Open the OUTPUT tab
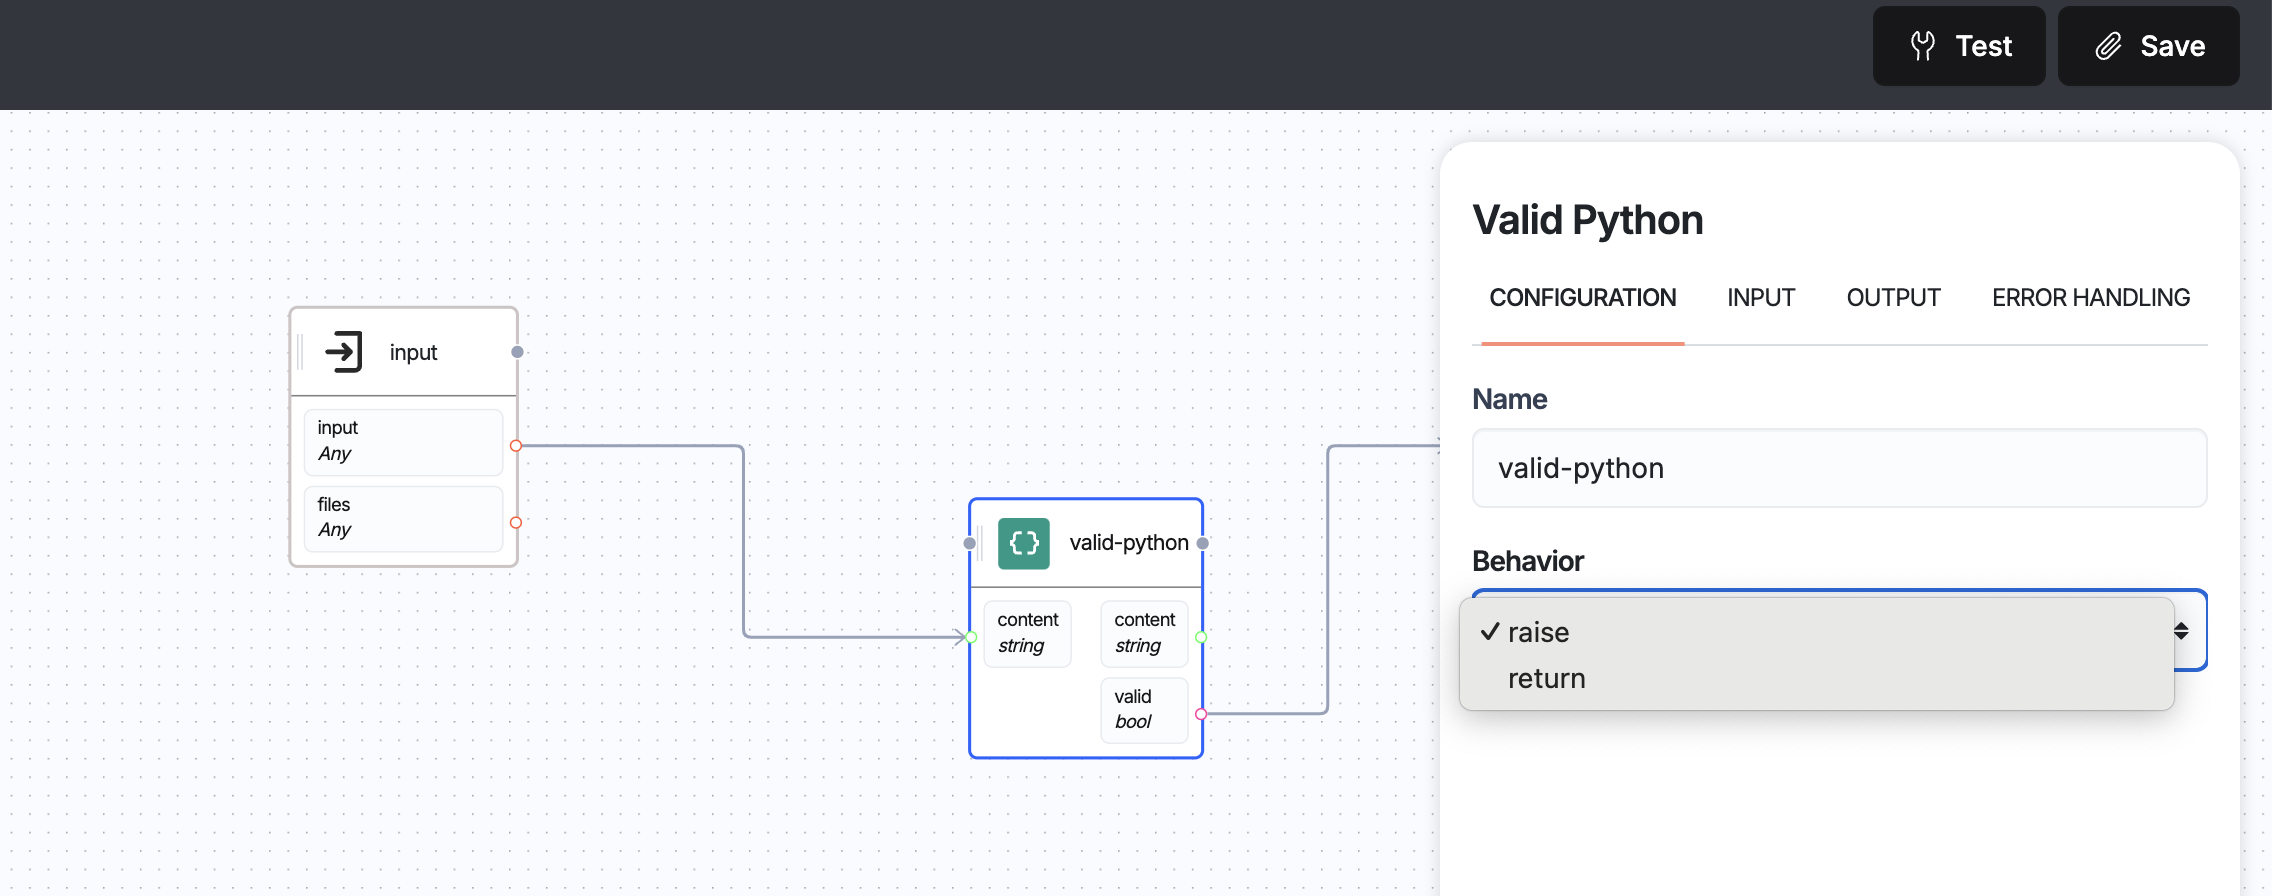 (1892, 298)
